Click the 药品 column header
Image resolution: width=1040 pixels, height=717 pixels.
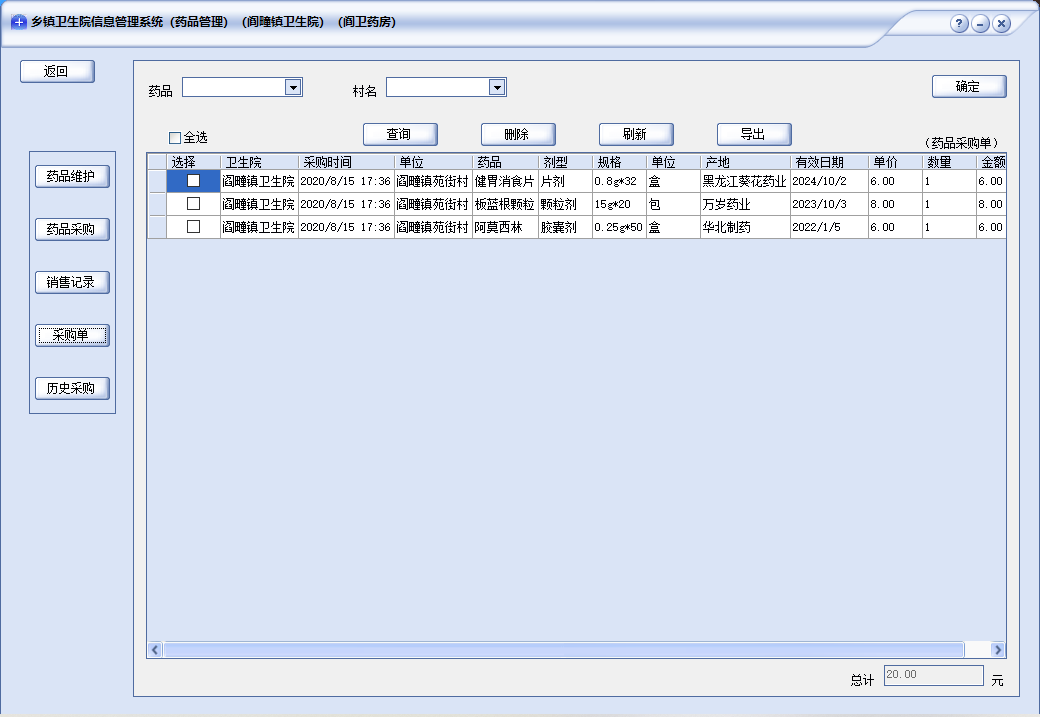point(505,162)
